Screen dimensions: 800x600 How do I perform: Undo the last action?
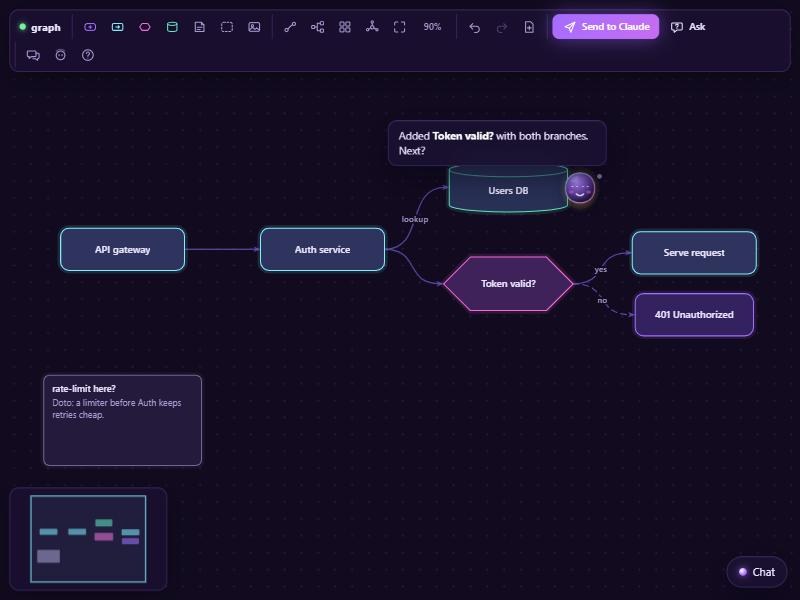[x=474, y=27]
